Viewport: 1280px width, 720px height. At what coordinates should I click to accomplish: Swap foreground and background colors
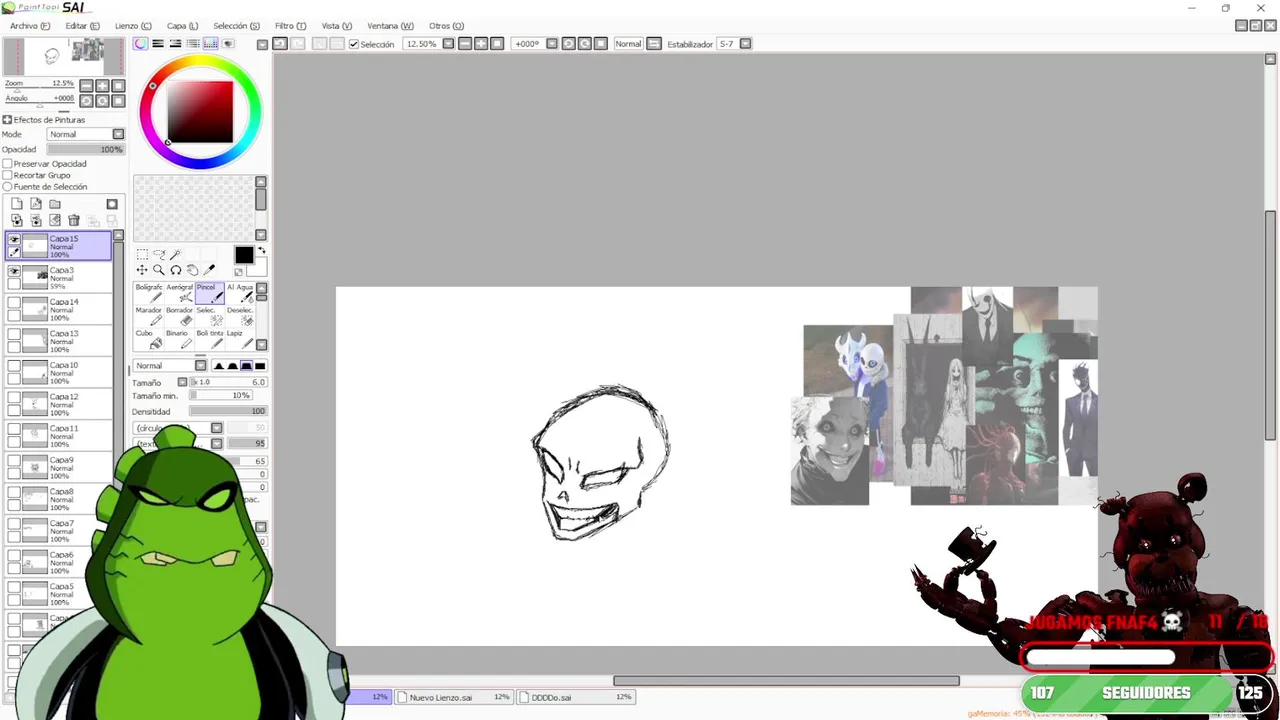262,251
